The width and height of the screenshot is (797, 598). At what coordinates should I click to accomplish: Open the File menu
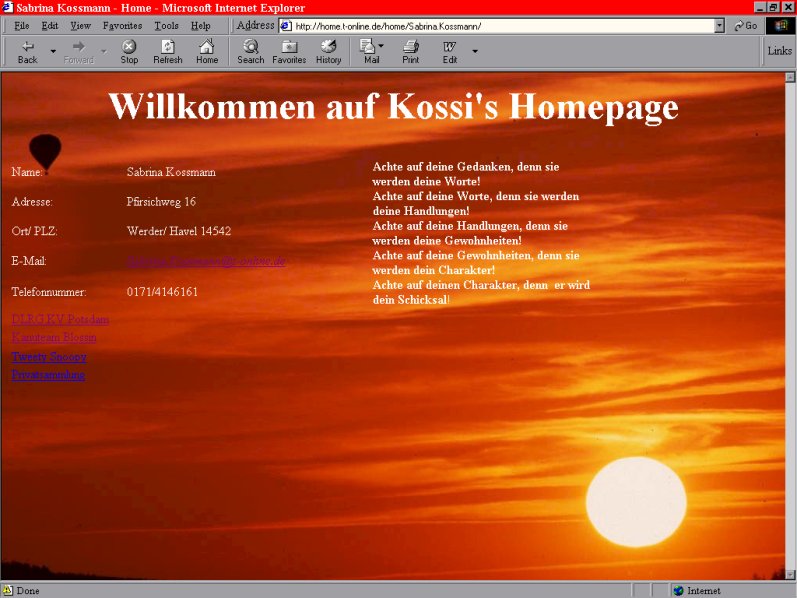pyautogui.click(x=22, y=25)
